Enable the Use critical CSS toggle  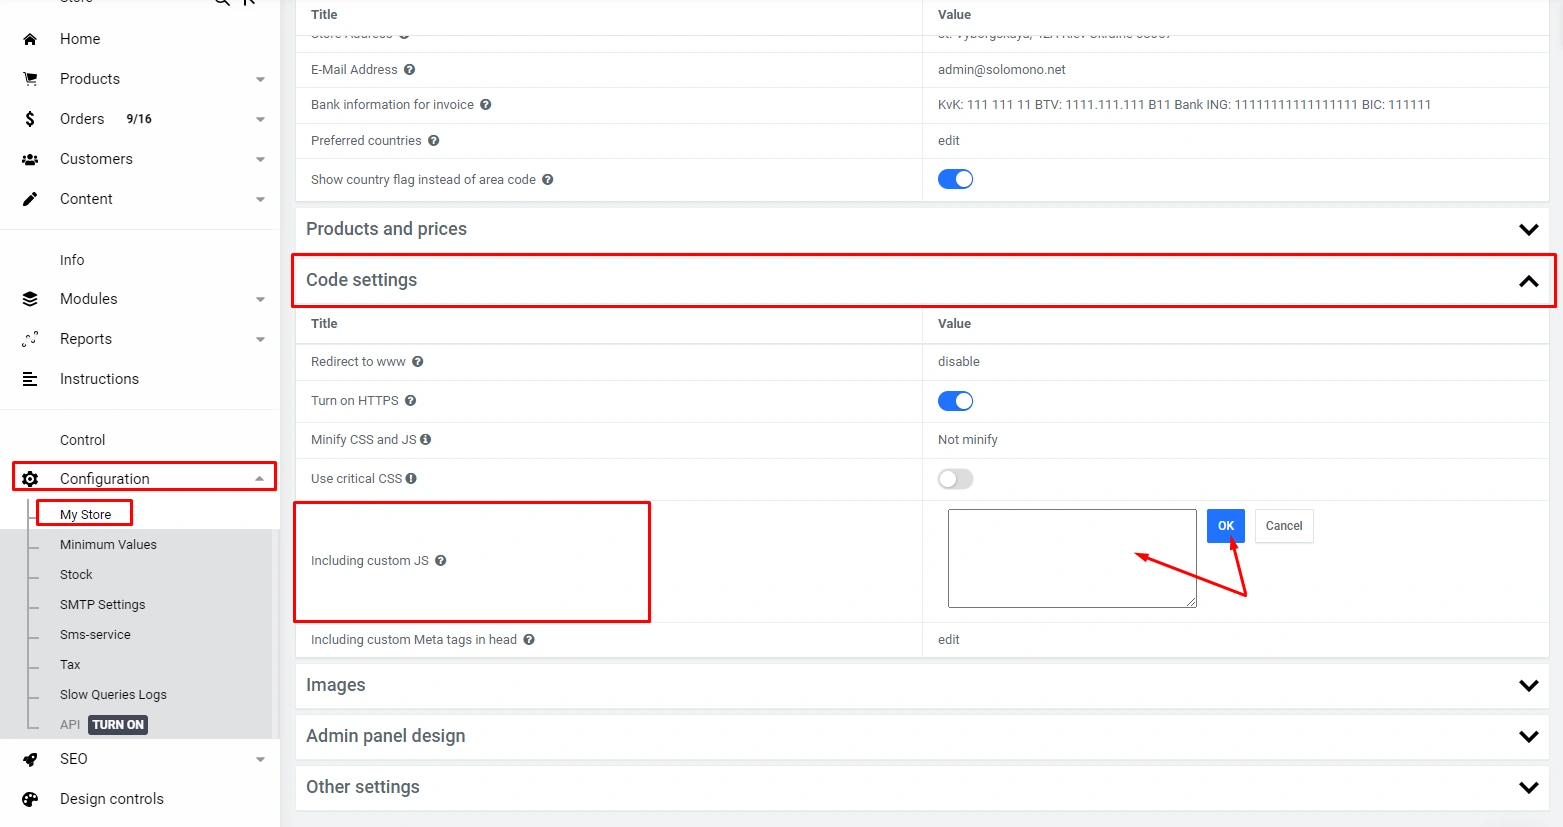(955, 479)
